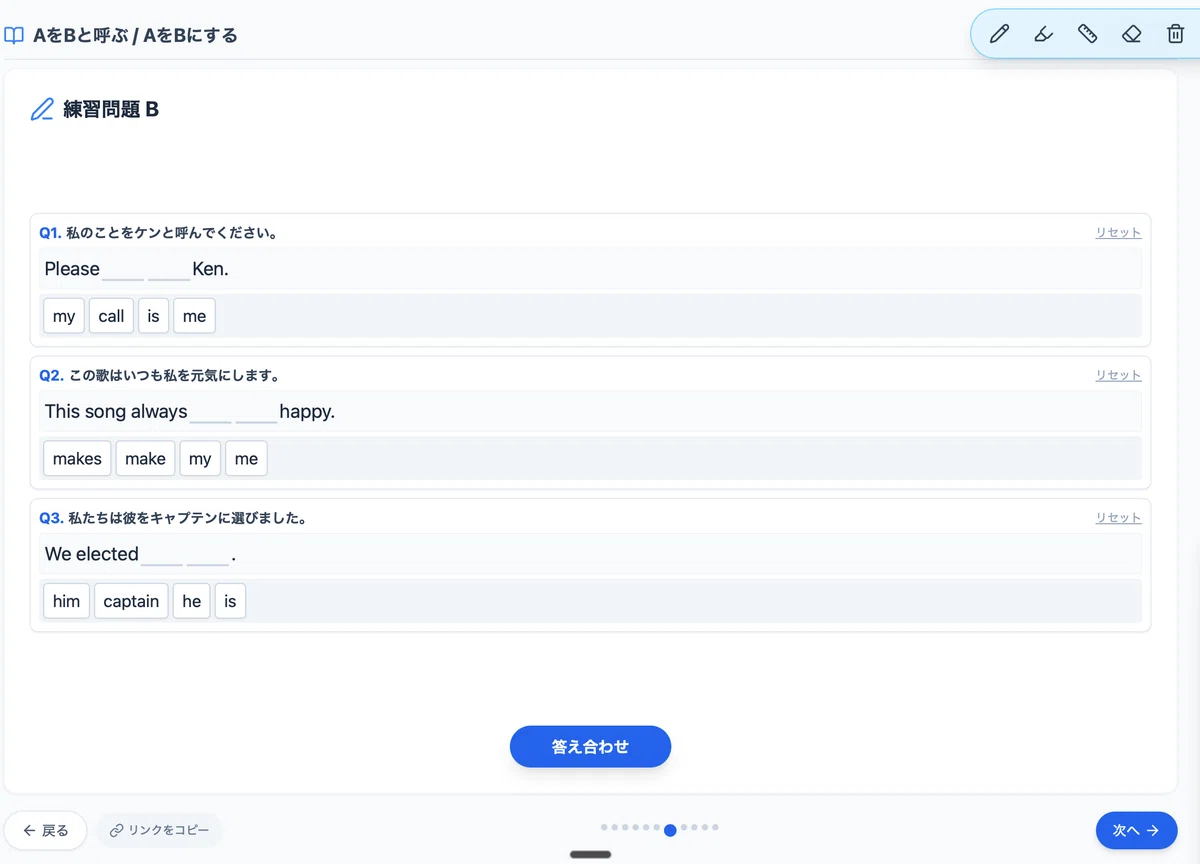Jump to first page dot in pagination
Viewport: 1200px width, 864px height.
[x=604, y=828]
